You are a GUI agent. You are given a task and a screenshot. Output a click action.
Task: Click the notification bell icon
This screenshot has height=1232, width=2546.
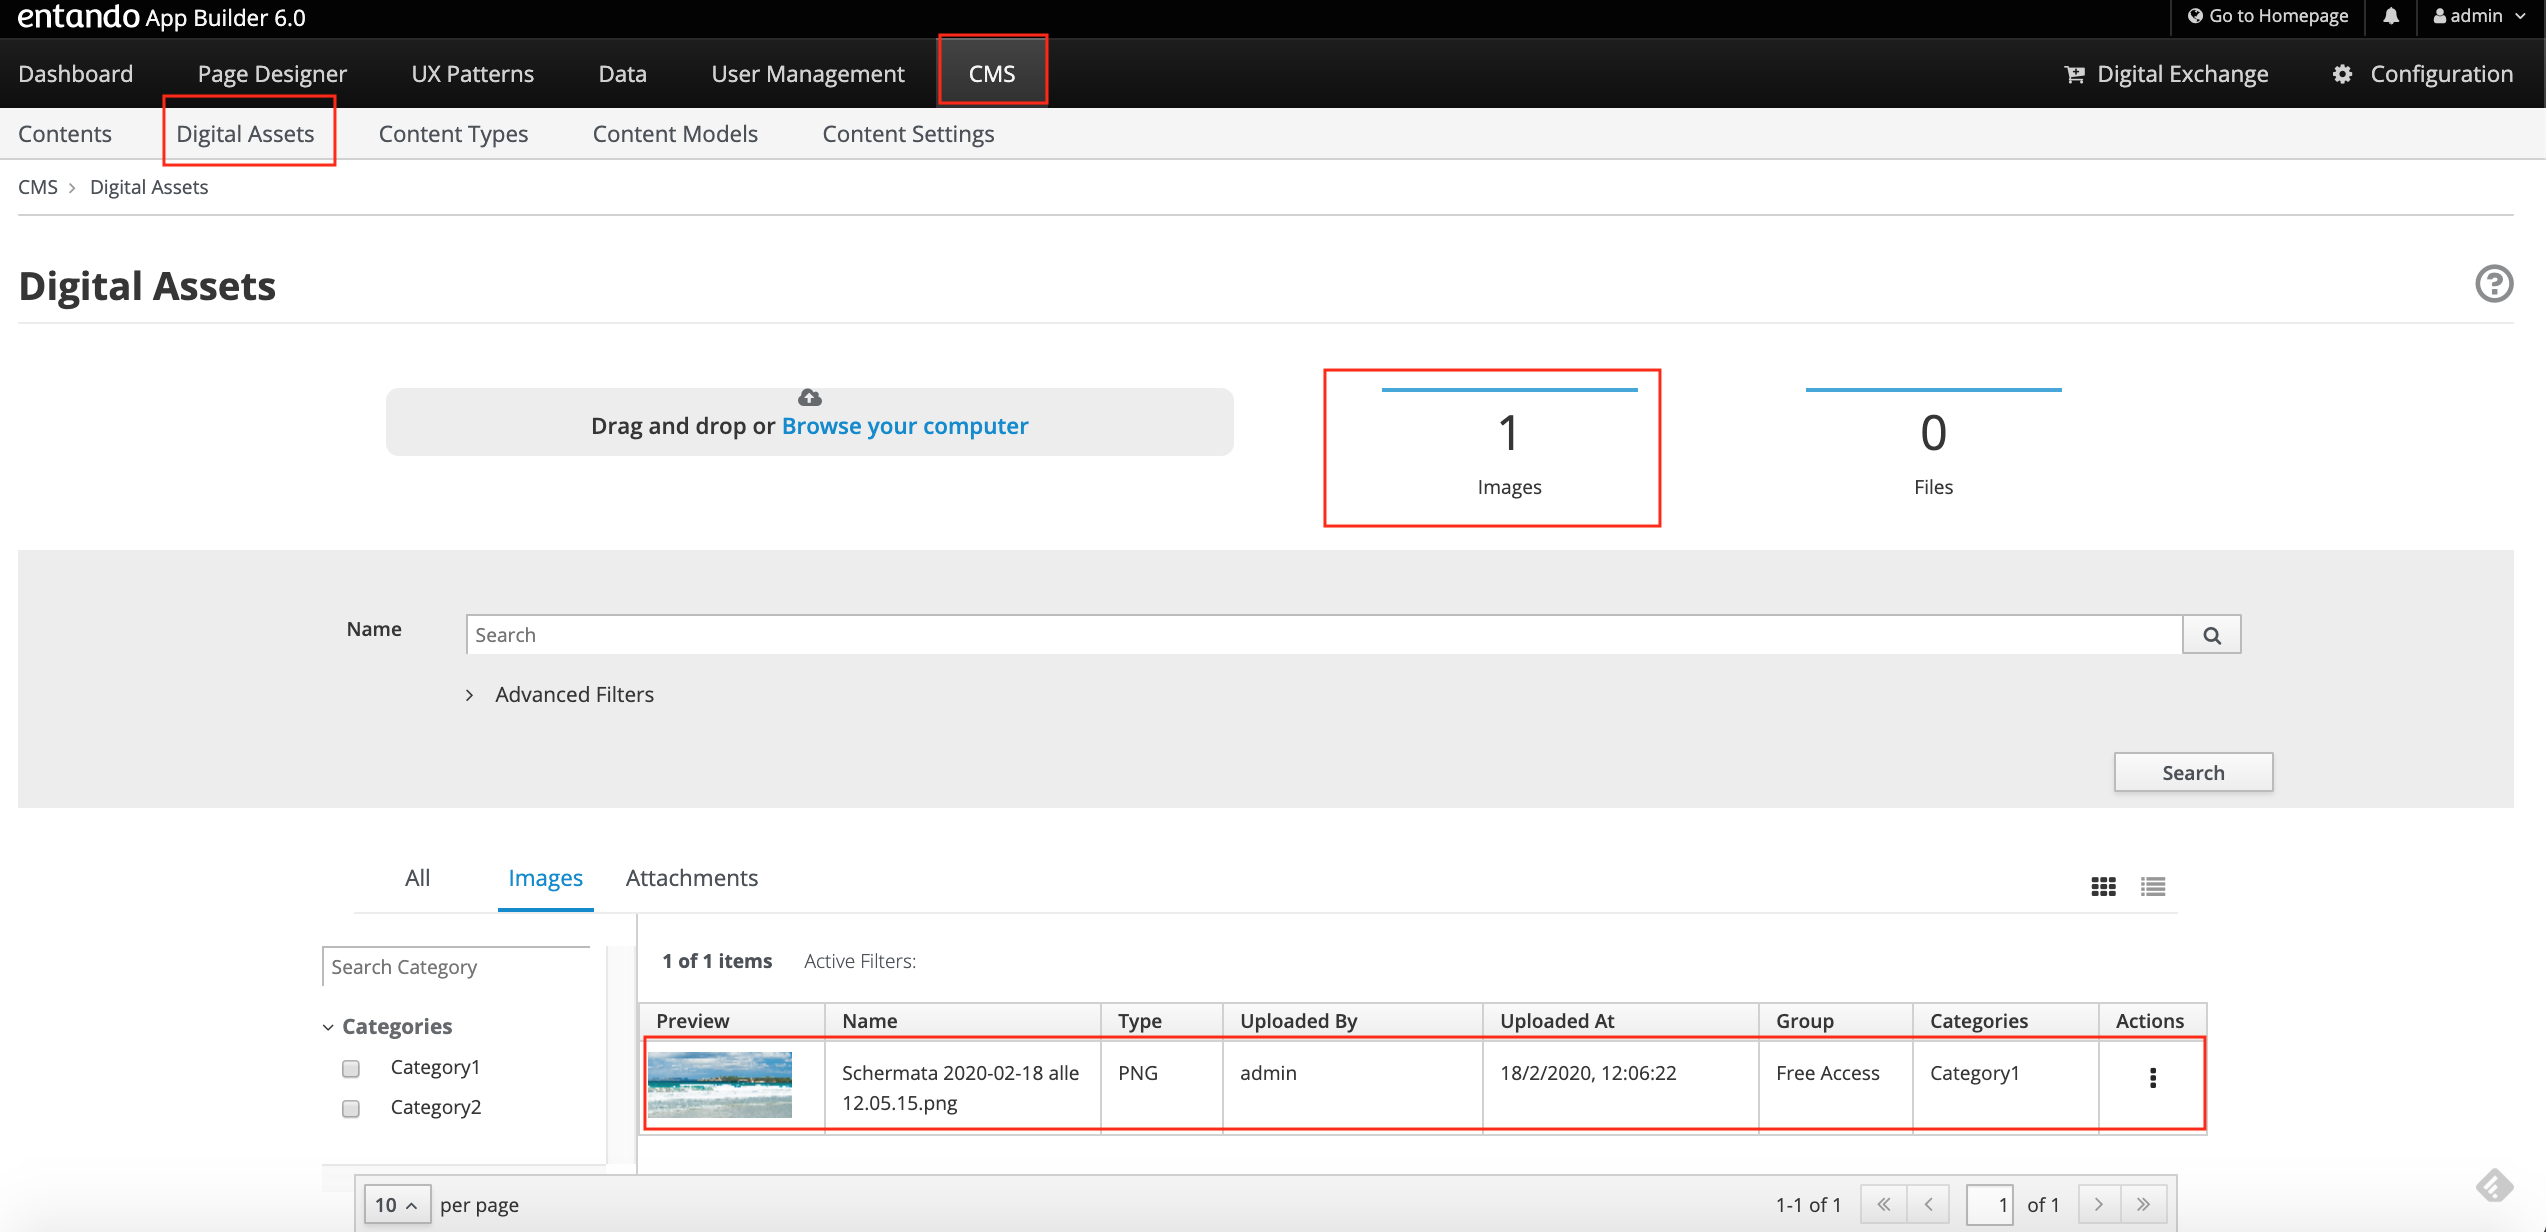[2391, 16]
